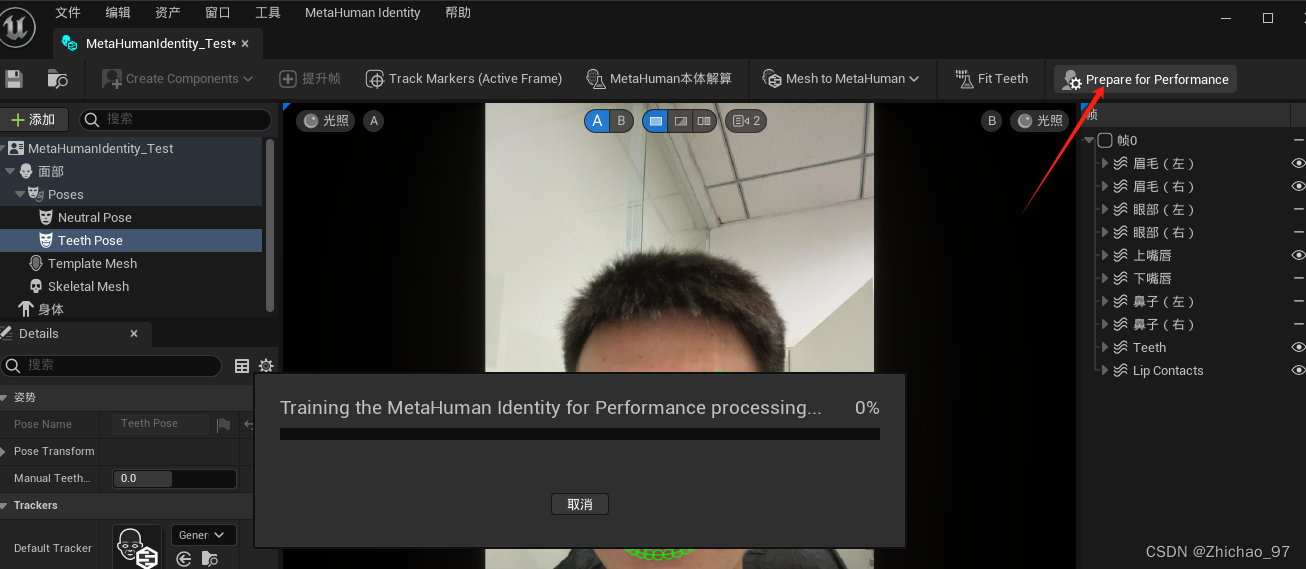Select the Template Mesh head icon
This screenshot has height=569, width=1306.
pyautogui.click(x=36, y=263)
